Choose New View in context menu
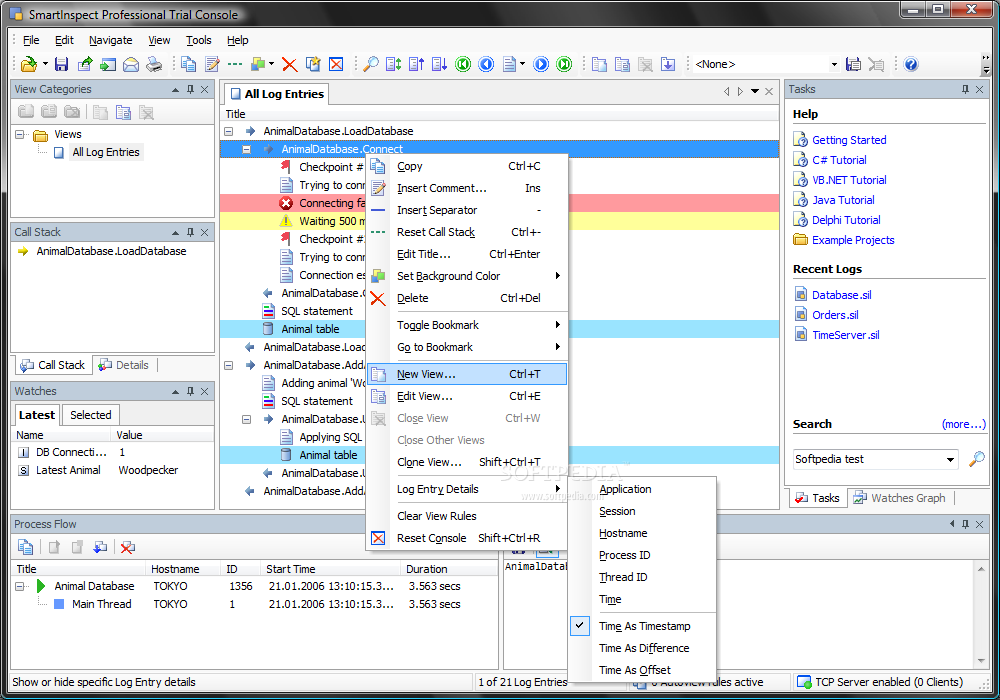 point(467,374)
